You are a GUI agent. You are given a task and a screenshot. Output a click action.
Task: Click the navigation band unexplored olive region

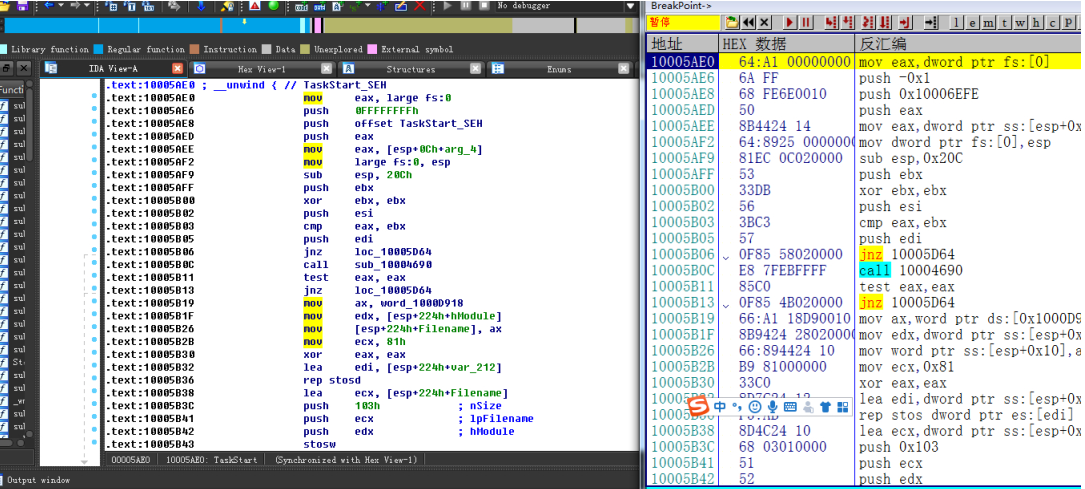(x=418, y=26)
